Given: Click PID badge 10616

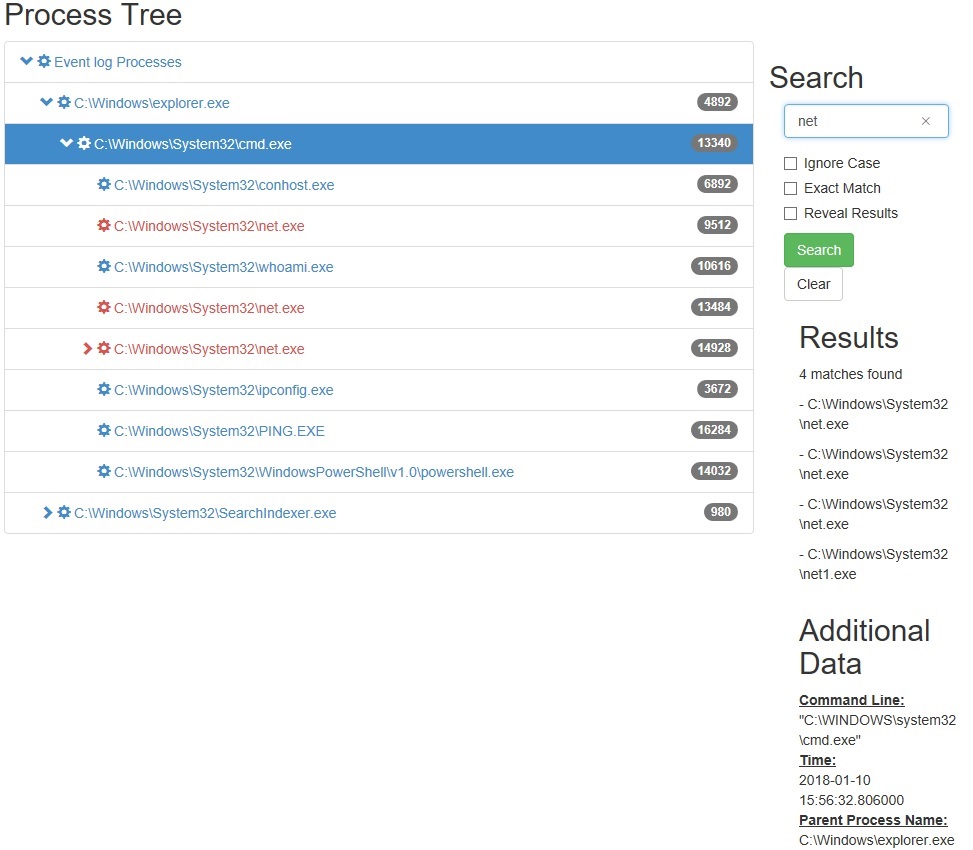Looking at the screenshot, I should (x=714, y=266).
